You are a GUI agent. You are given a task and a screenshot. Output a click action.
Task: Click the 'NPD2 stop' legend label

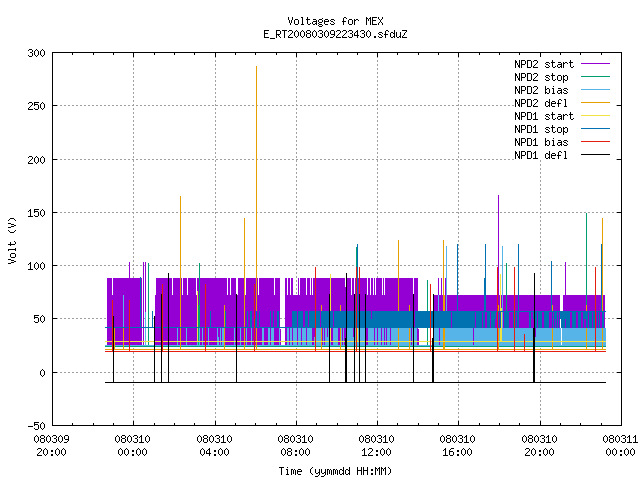(541, 77)
